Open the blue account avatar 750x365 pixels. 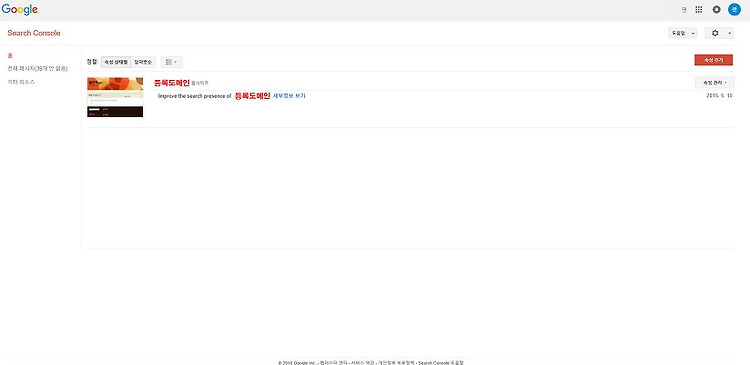click(734, 10)
